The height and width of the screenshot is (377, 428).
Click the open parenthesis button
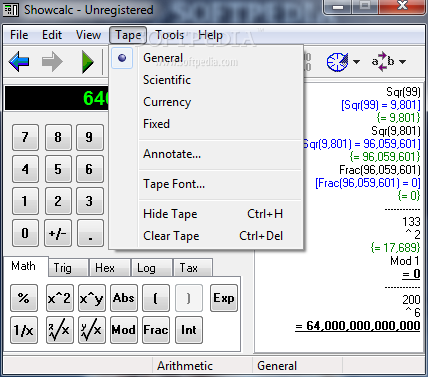point(156,298)
